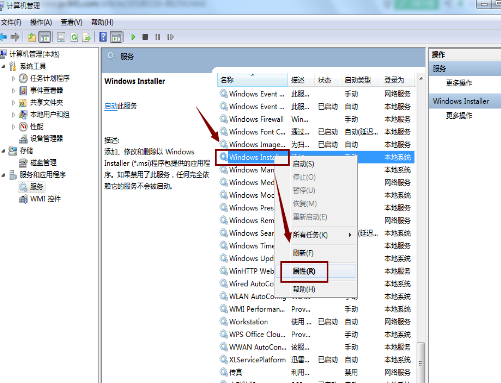
Task: Click the Restart Service toolbar icon
Action: pyautogui.click(x=171, y=37)
